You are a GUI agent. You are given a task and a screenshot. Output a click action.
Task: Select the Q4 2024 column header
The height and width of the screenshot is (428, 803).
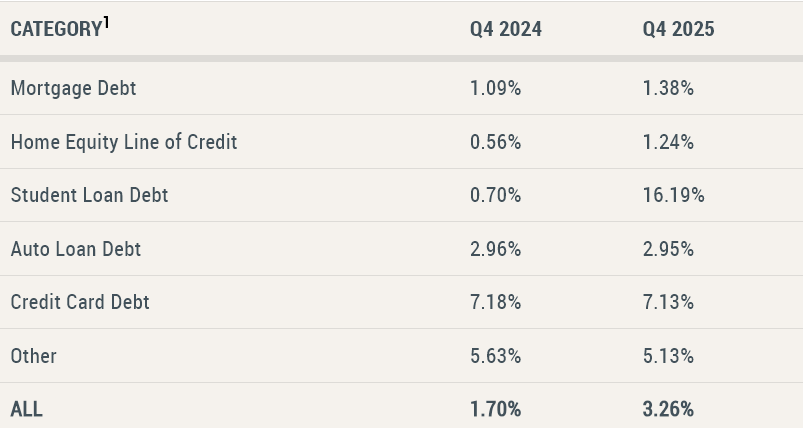(506, 30)
